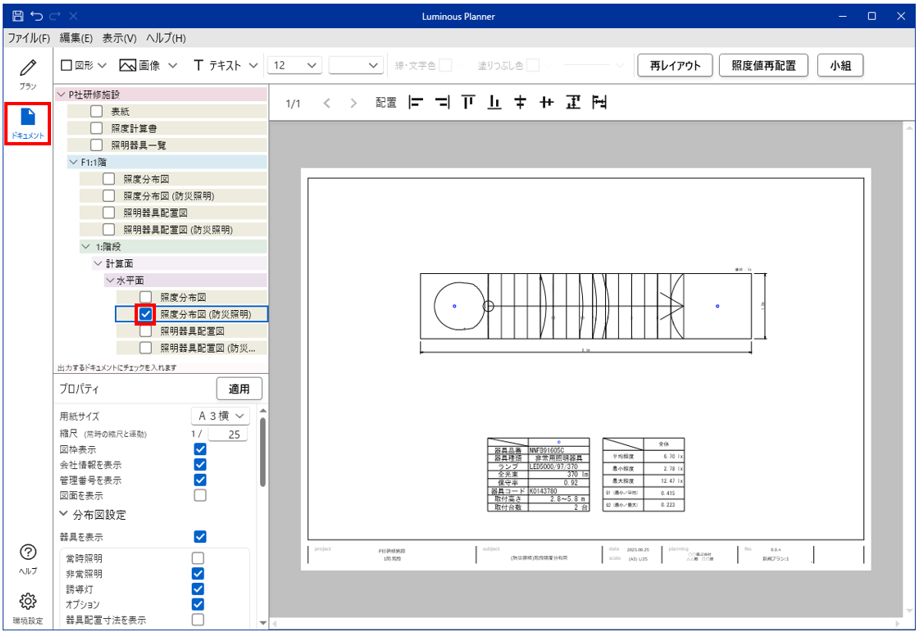
Task: Open 環境設定 gear icon
Action: (x=27, y=605)
